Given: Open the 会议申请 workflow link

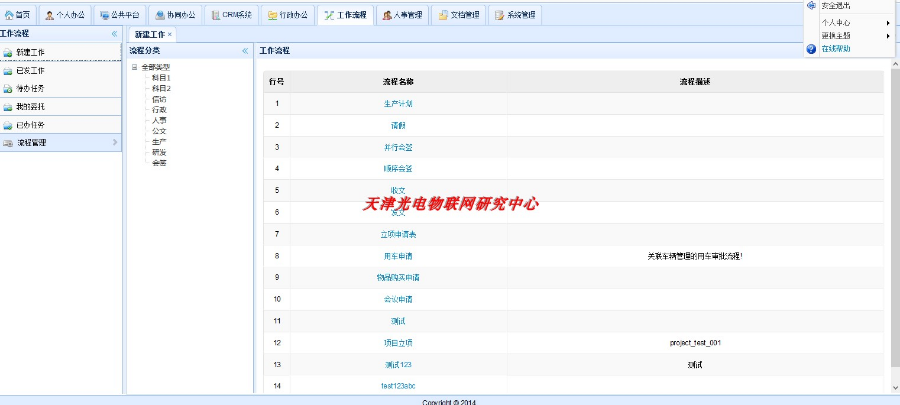Looking at the screenshot, I should (398, 299).
